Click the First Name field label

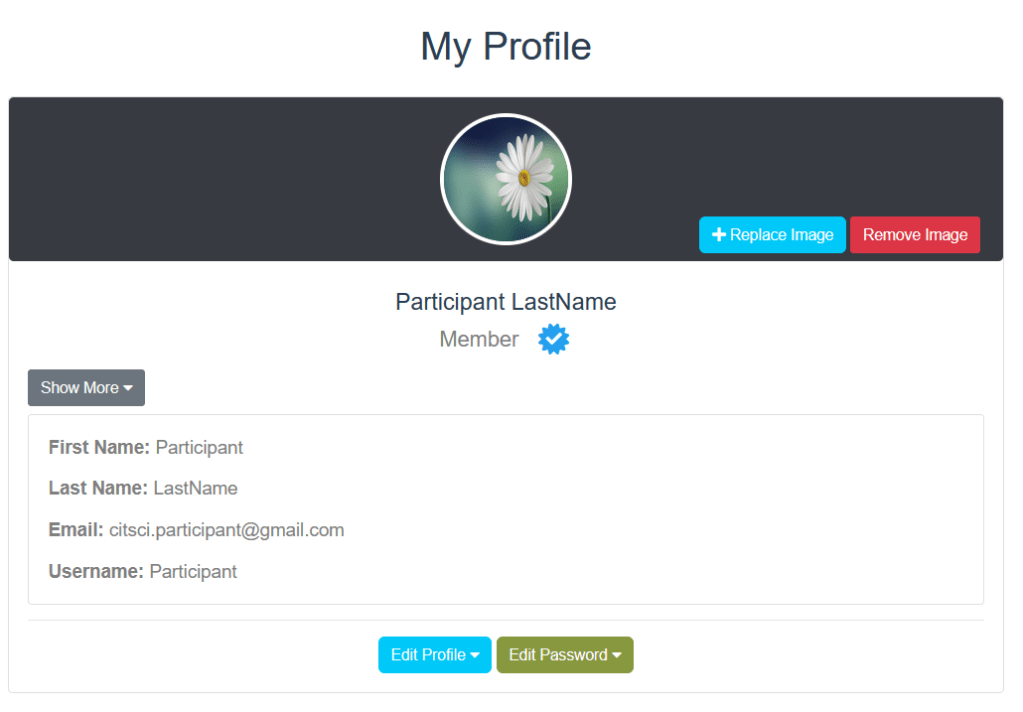click(x=99, y=447)
